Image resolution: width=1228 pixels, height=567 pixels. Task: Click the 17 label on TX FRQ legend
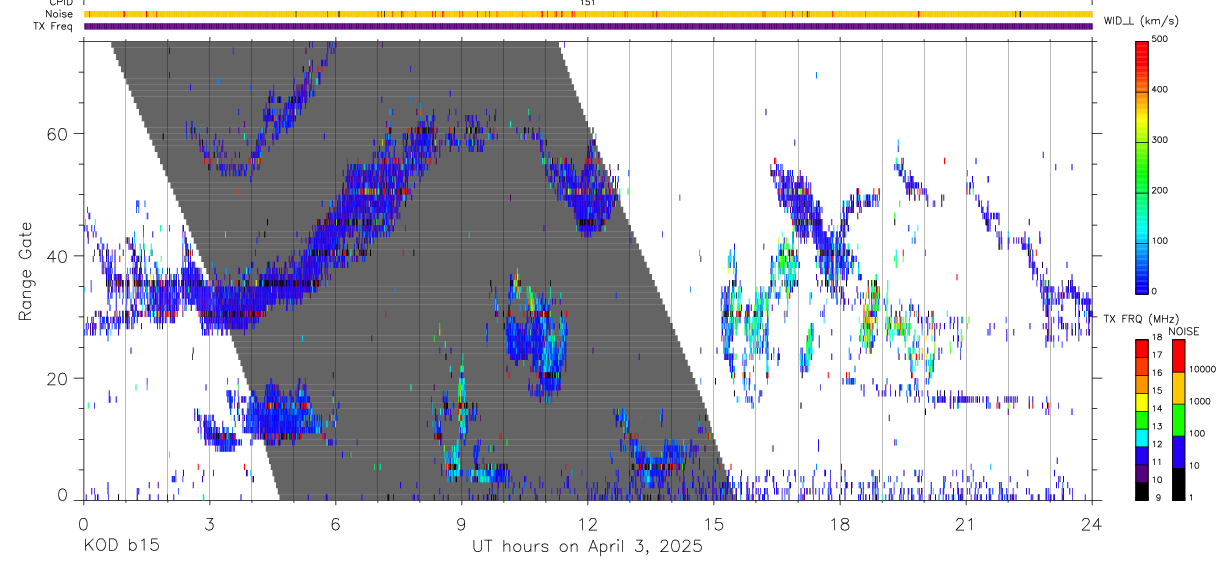[x=1158, y=355]
